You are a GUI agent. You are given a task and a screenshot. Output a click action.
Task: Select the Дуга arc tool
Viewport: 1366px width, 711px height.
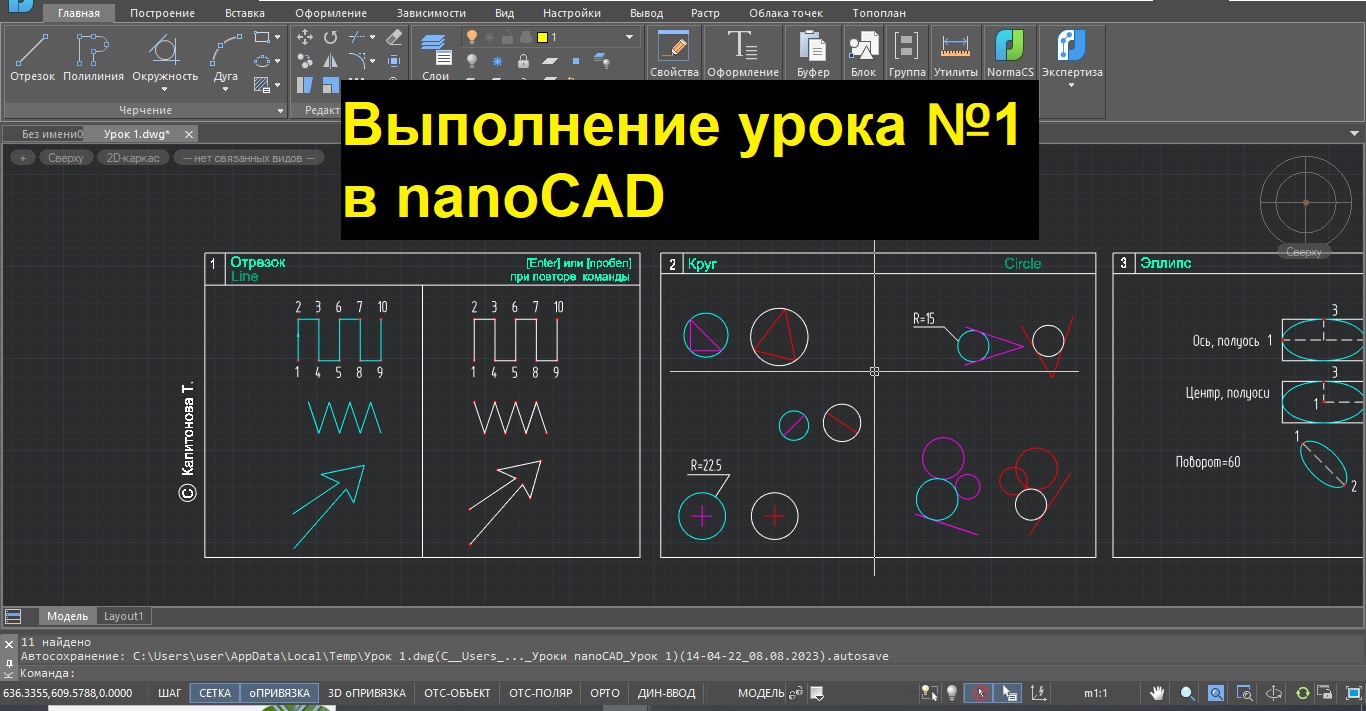(x=226, y=57)
